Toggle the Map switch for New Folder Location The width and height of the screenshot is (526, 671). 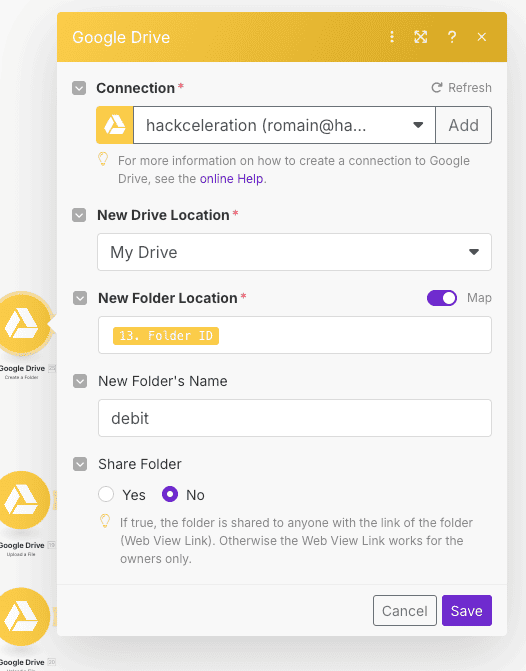[442, 298]
